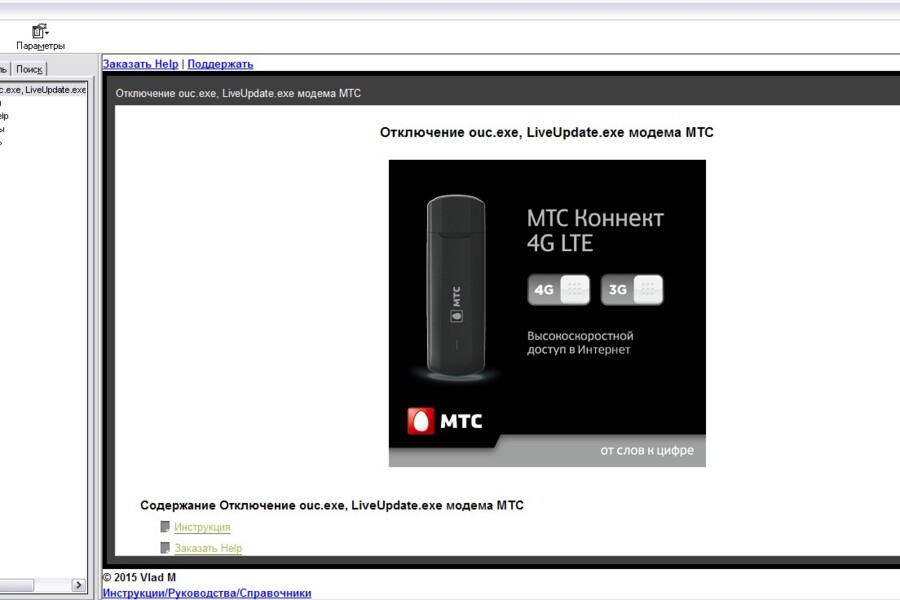Open the Инструкции/Руководства/Справочники footer link
The height and width of the screenshot is (600, 900).
click(207, 593)
